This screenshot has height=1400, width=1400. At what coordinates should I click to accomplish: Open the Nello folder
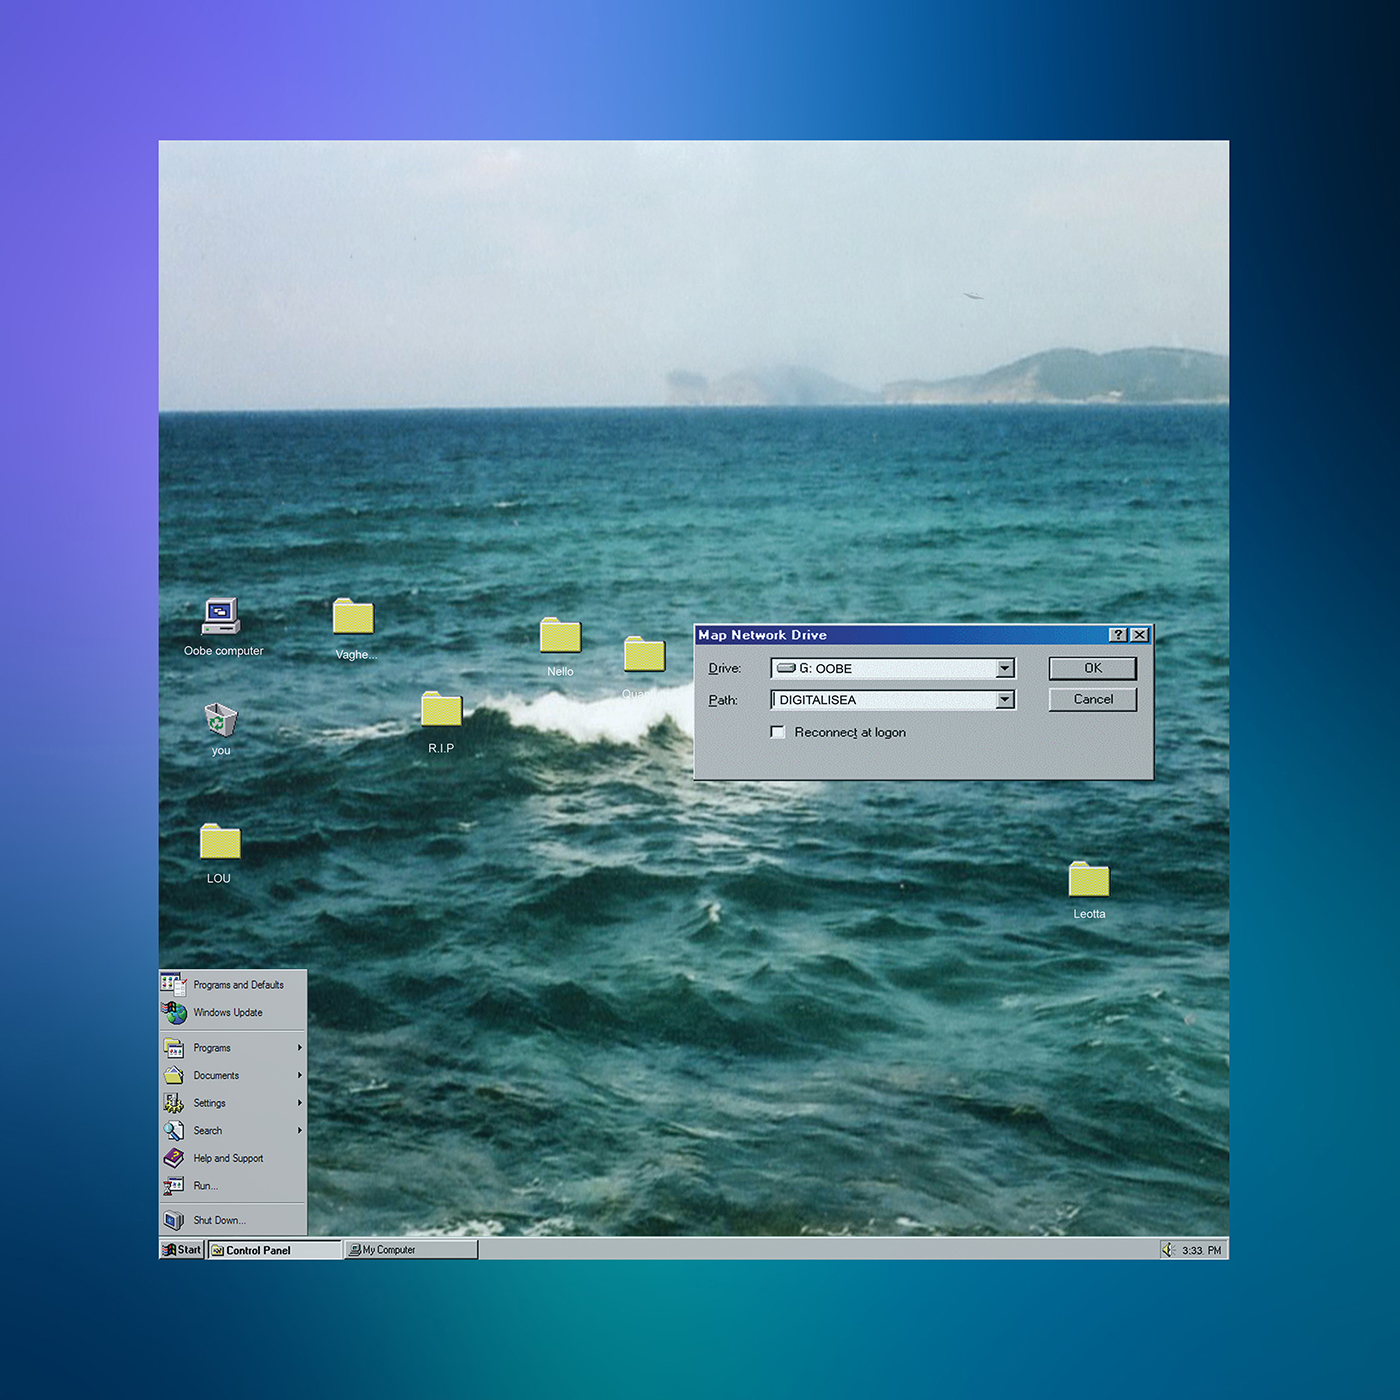(x=560, y=636)
